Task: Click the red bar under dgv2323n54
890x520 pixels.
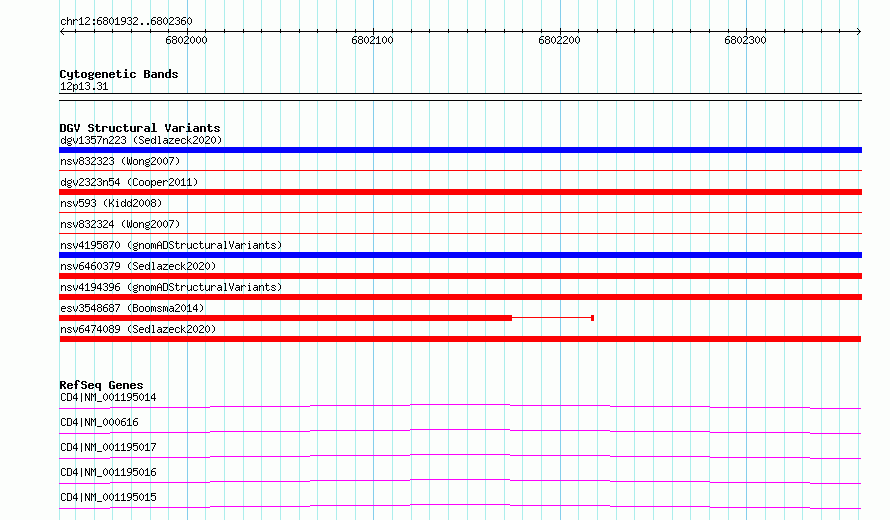Action: pyautogui.click(x=460, y=192)
